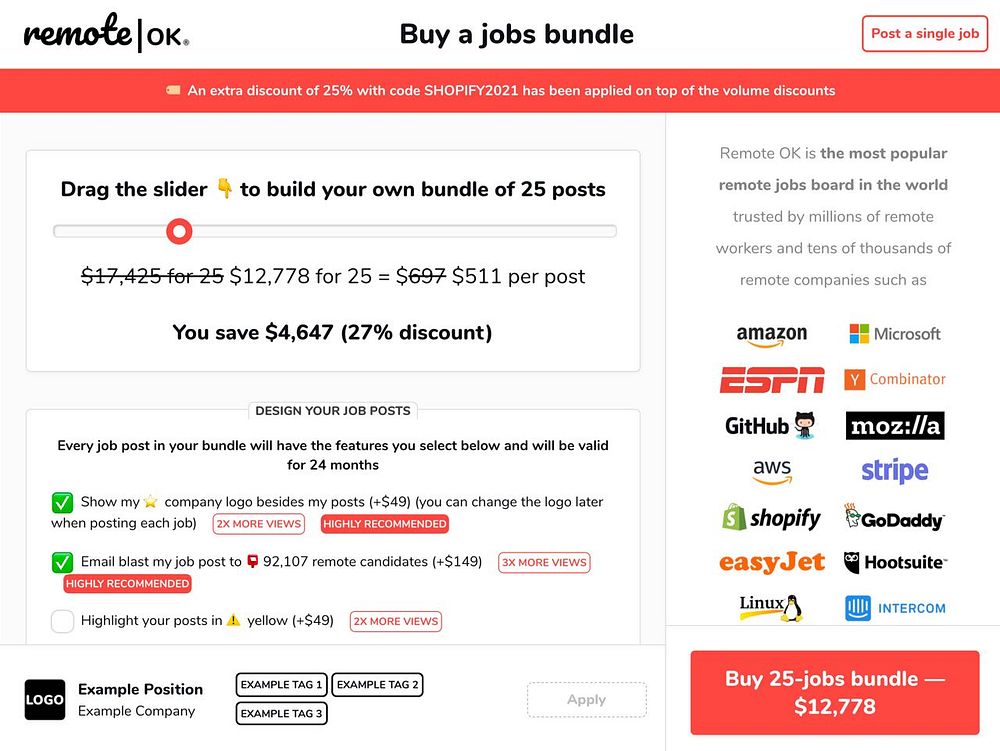Click the red bundle slider handle
The image size is (1000, 751).
click(x=179, y=232)
